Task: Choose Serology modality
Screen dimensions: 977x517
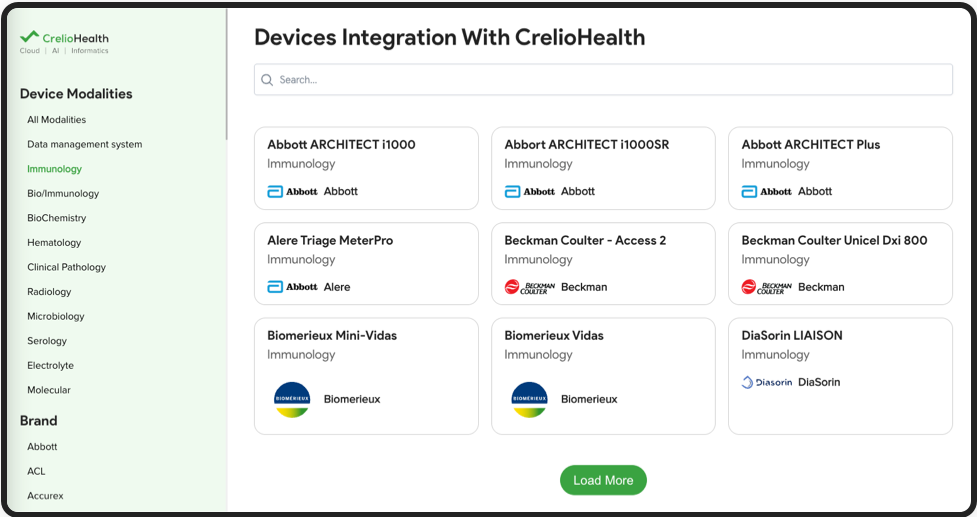Action: pos(47,341)
